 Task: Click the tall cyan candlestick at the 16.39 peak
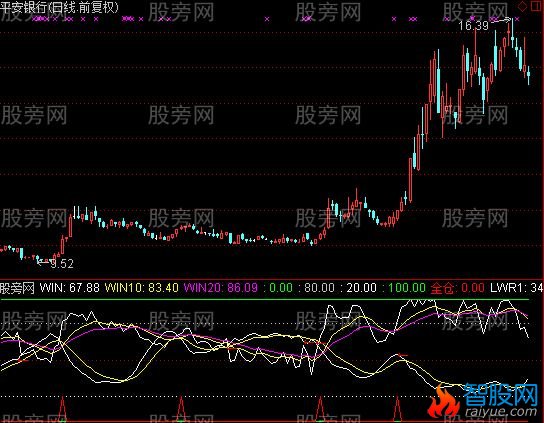(x=512, y=33)
